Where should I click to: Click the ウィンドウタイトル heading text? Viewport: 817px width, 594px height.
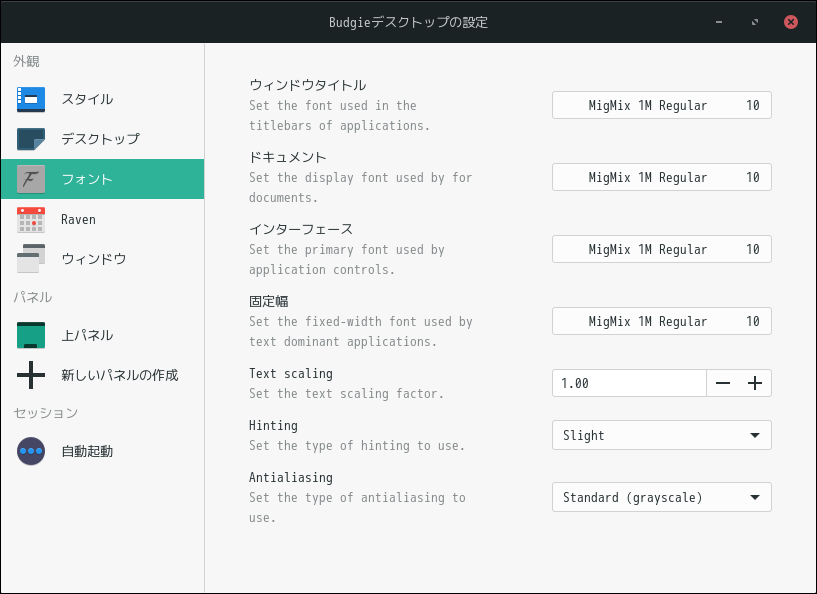pyautogui.click(x=307, y=85)
